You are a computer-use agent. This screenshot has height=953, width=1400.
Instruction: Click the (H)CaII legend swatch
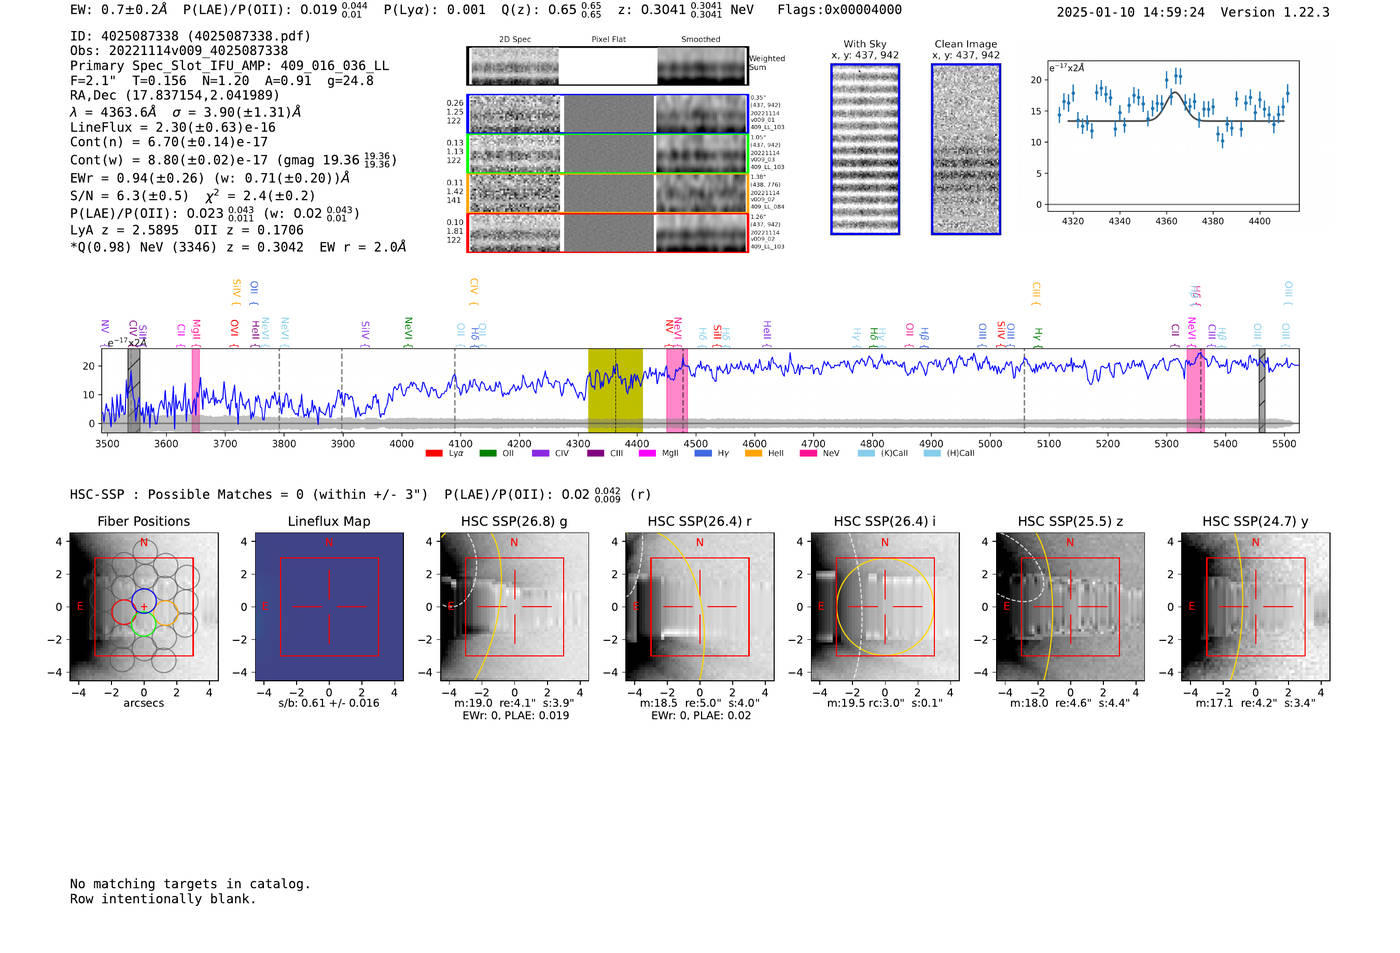point(932,453)
